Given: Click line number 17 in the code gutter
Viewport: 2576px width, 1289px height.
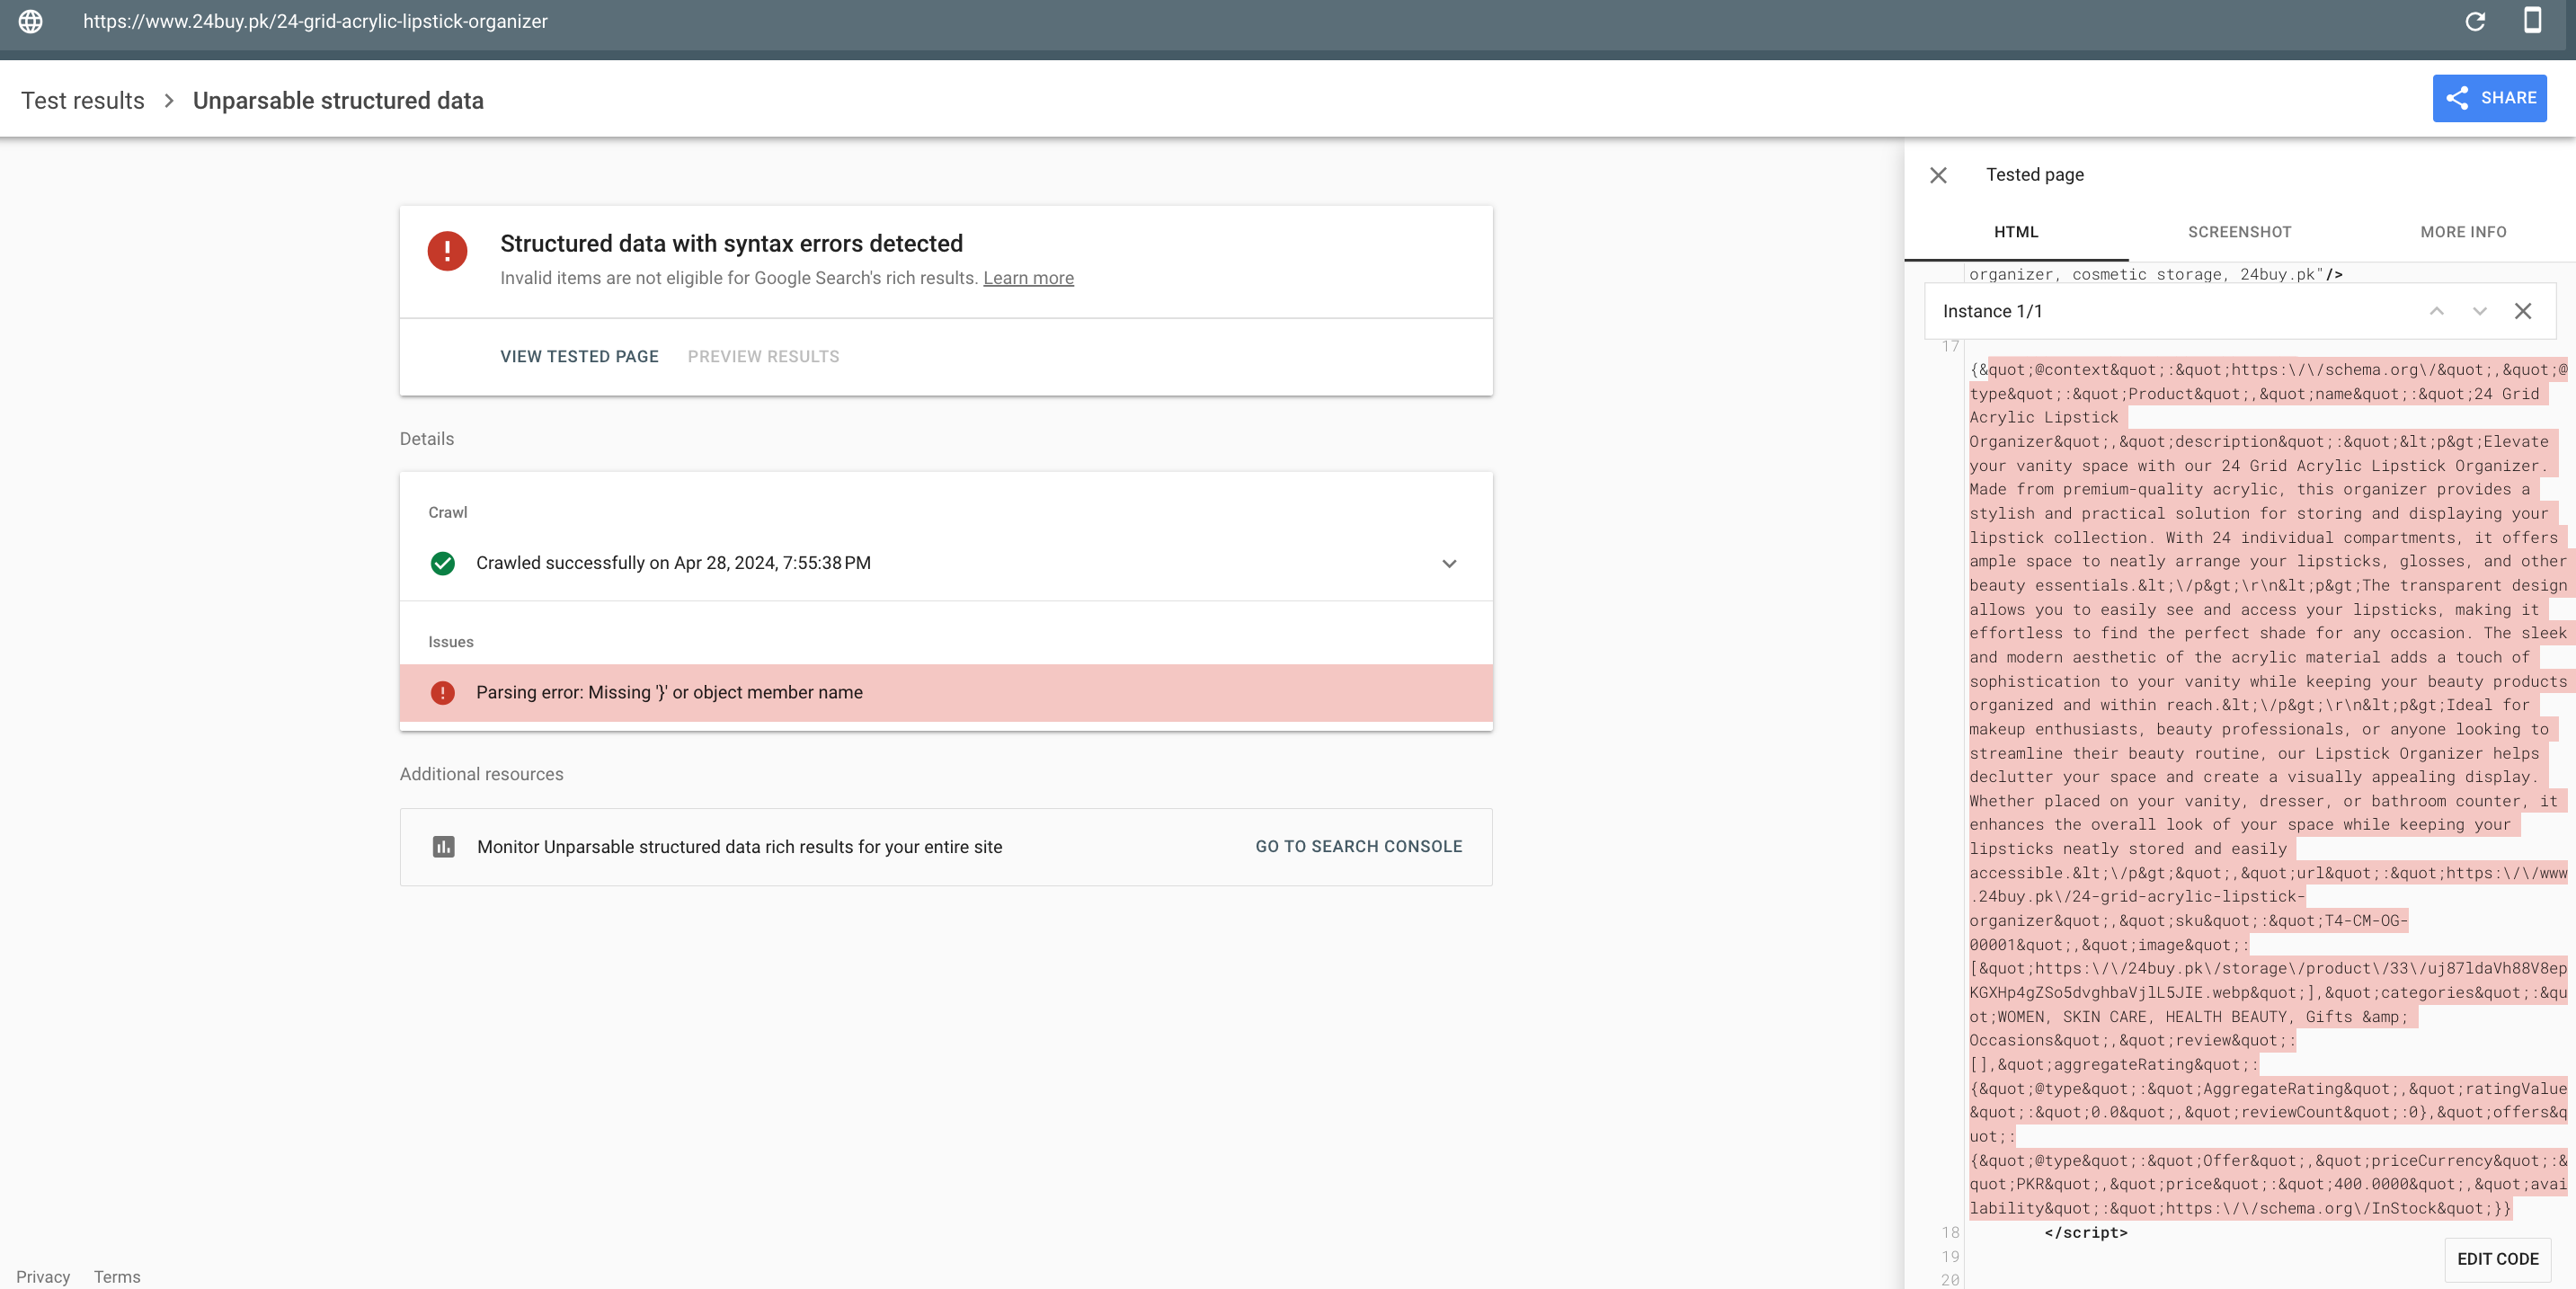Looking at the screenshot, I should (1949, 346).
